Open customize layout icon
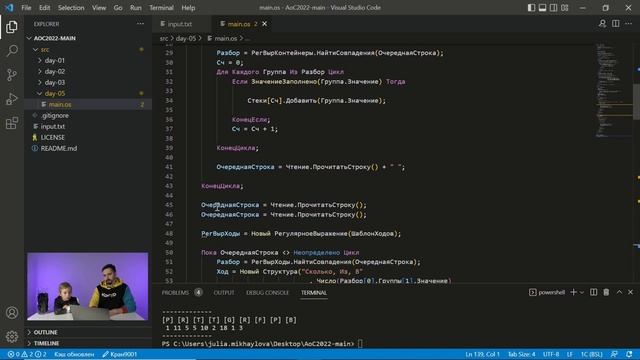The height and width of the screenshot is (360, 640). pyautogui.click(x=565, y=8)
